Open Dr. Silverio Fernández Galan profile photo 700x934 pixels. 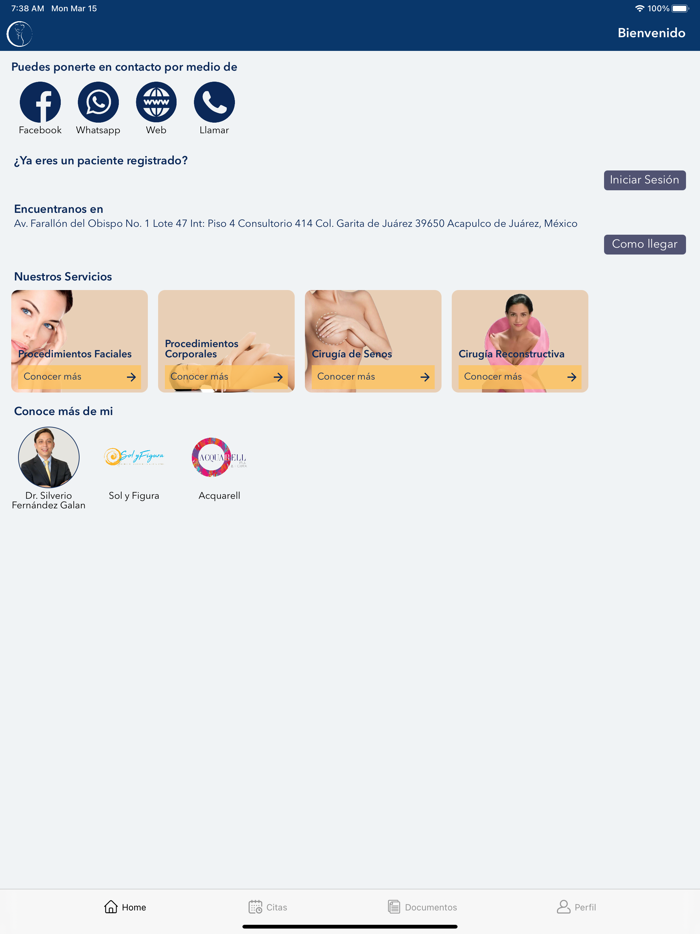[x=49, y=457]
